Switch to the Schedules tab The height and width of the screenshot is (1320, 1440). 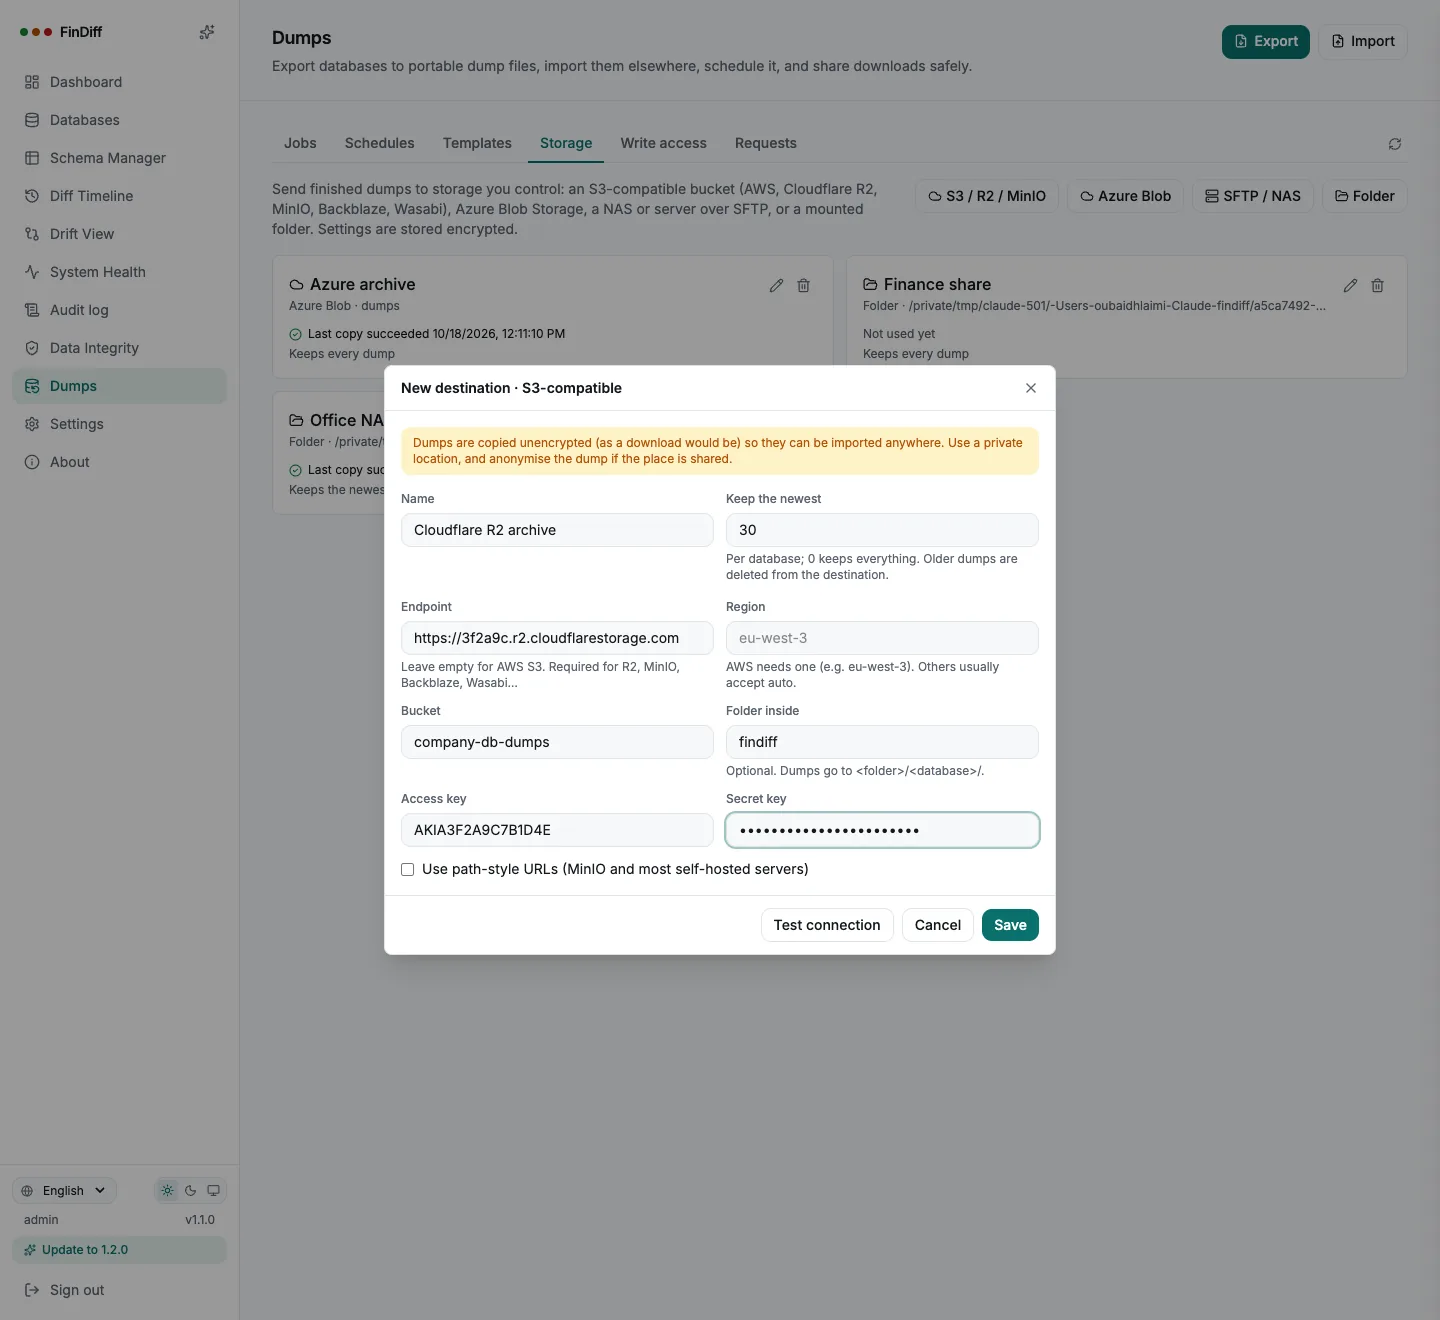379,143
